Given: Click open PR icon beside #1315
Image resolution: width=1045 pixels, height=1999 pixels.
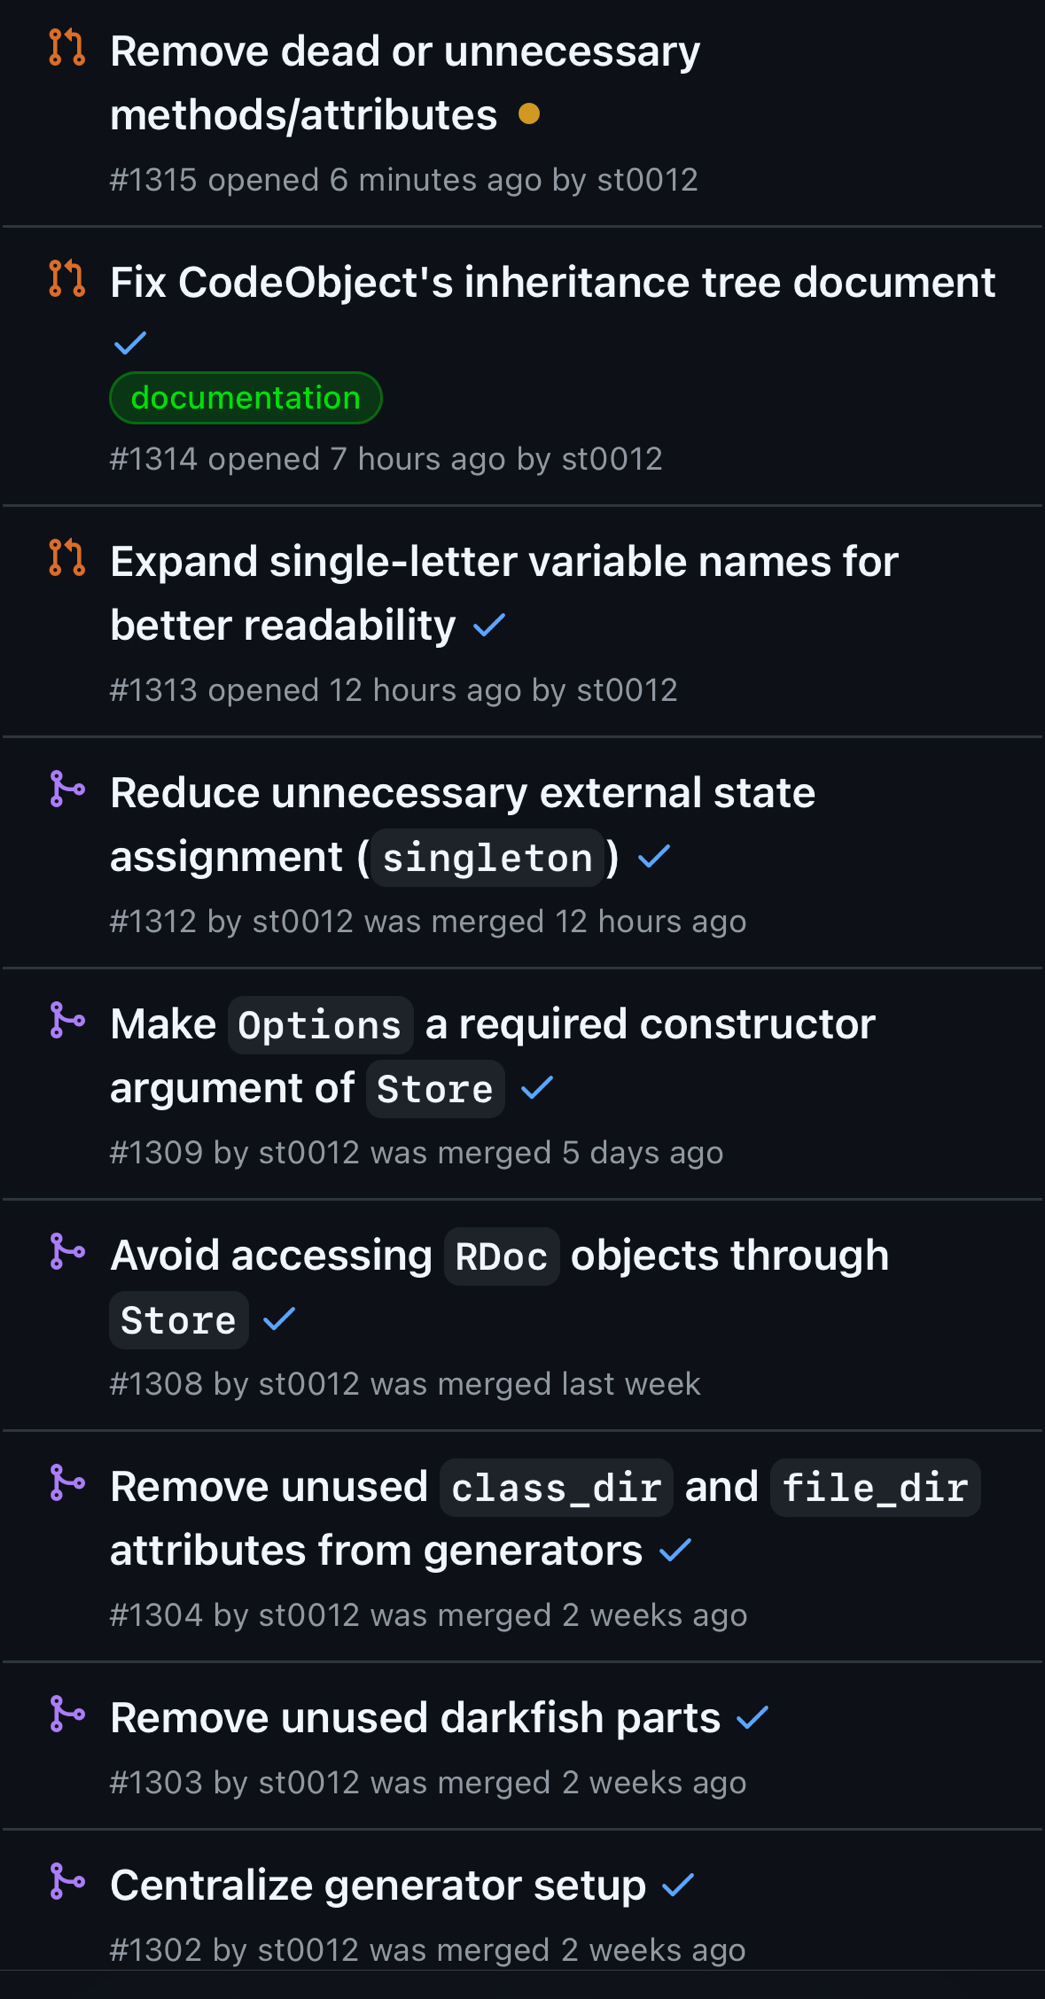Looking at the screenshot, I should click(67, 48).
